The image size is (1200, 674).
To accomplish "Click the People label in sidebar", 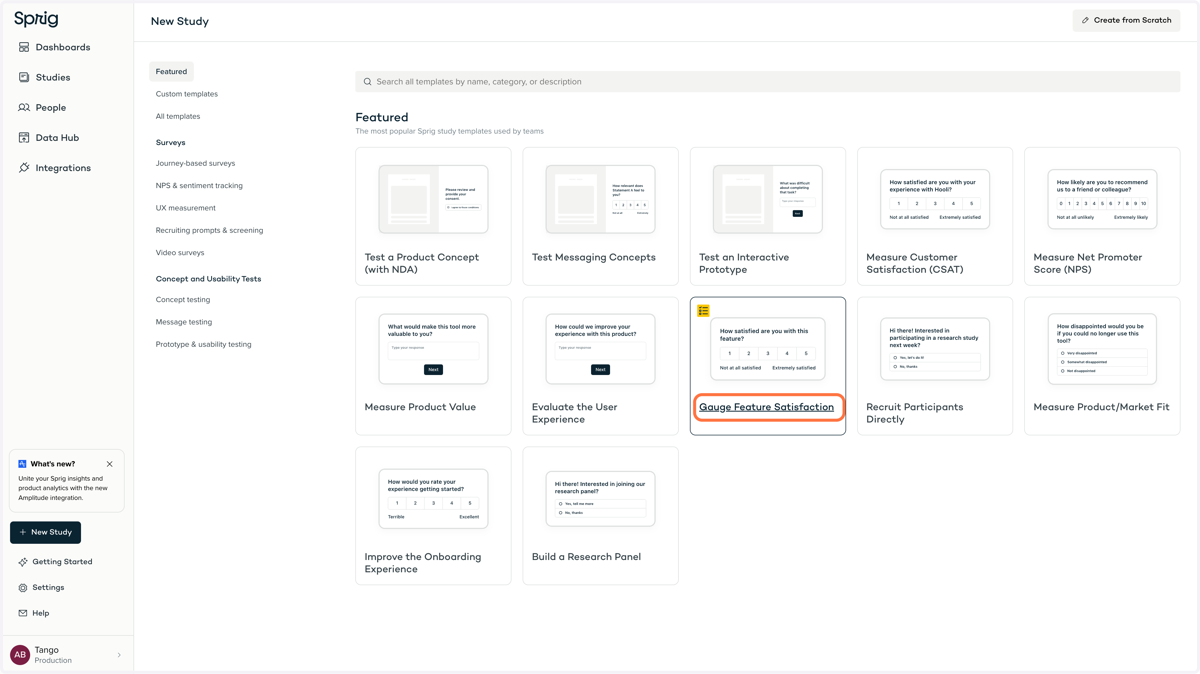I will tap(51, 107).
